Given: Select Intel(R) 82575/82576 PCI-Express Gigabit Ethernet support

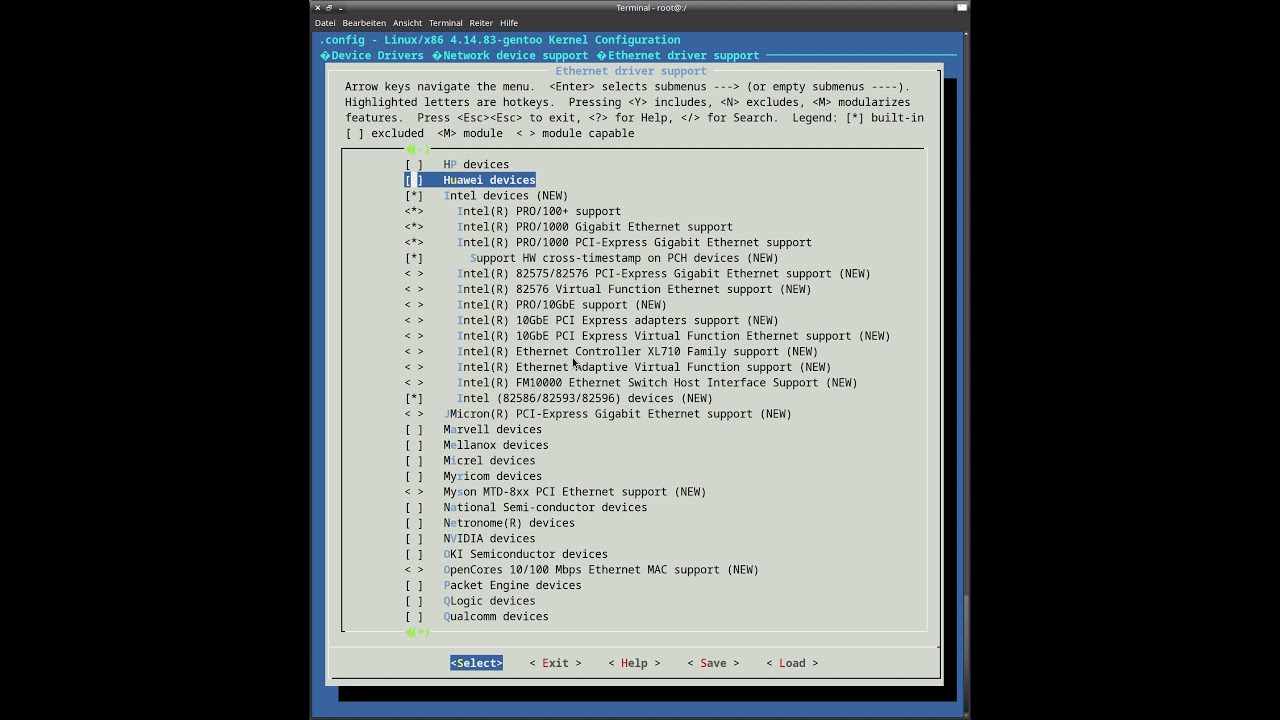Looking at the screenshot, I should (664, 274).
